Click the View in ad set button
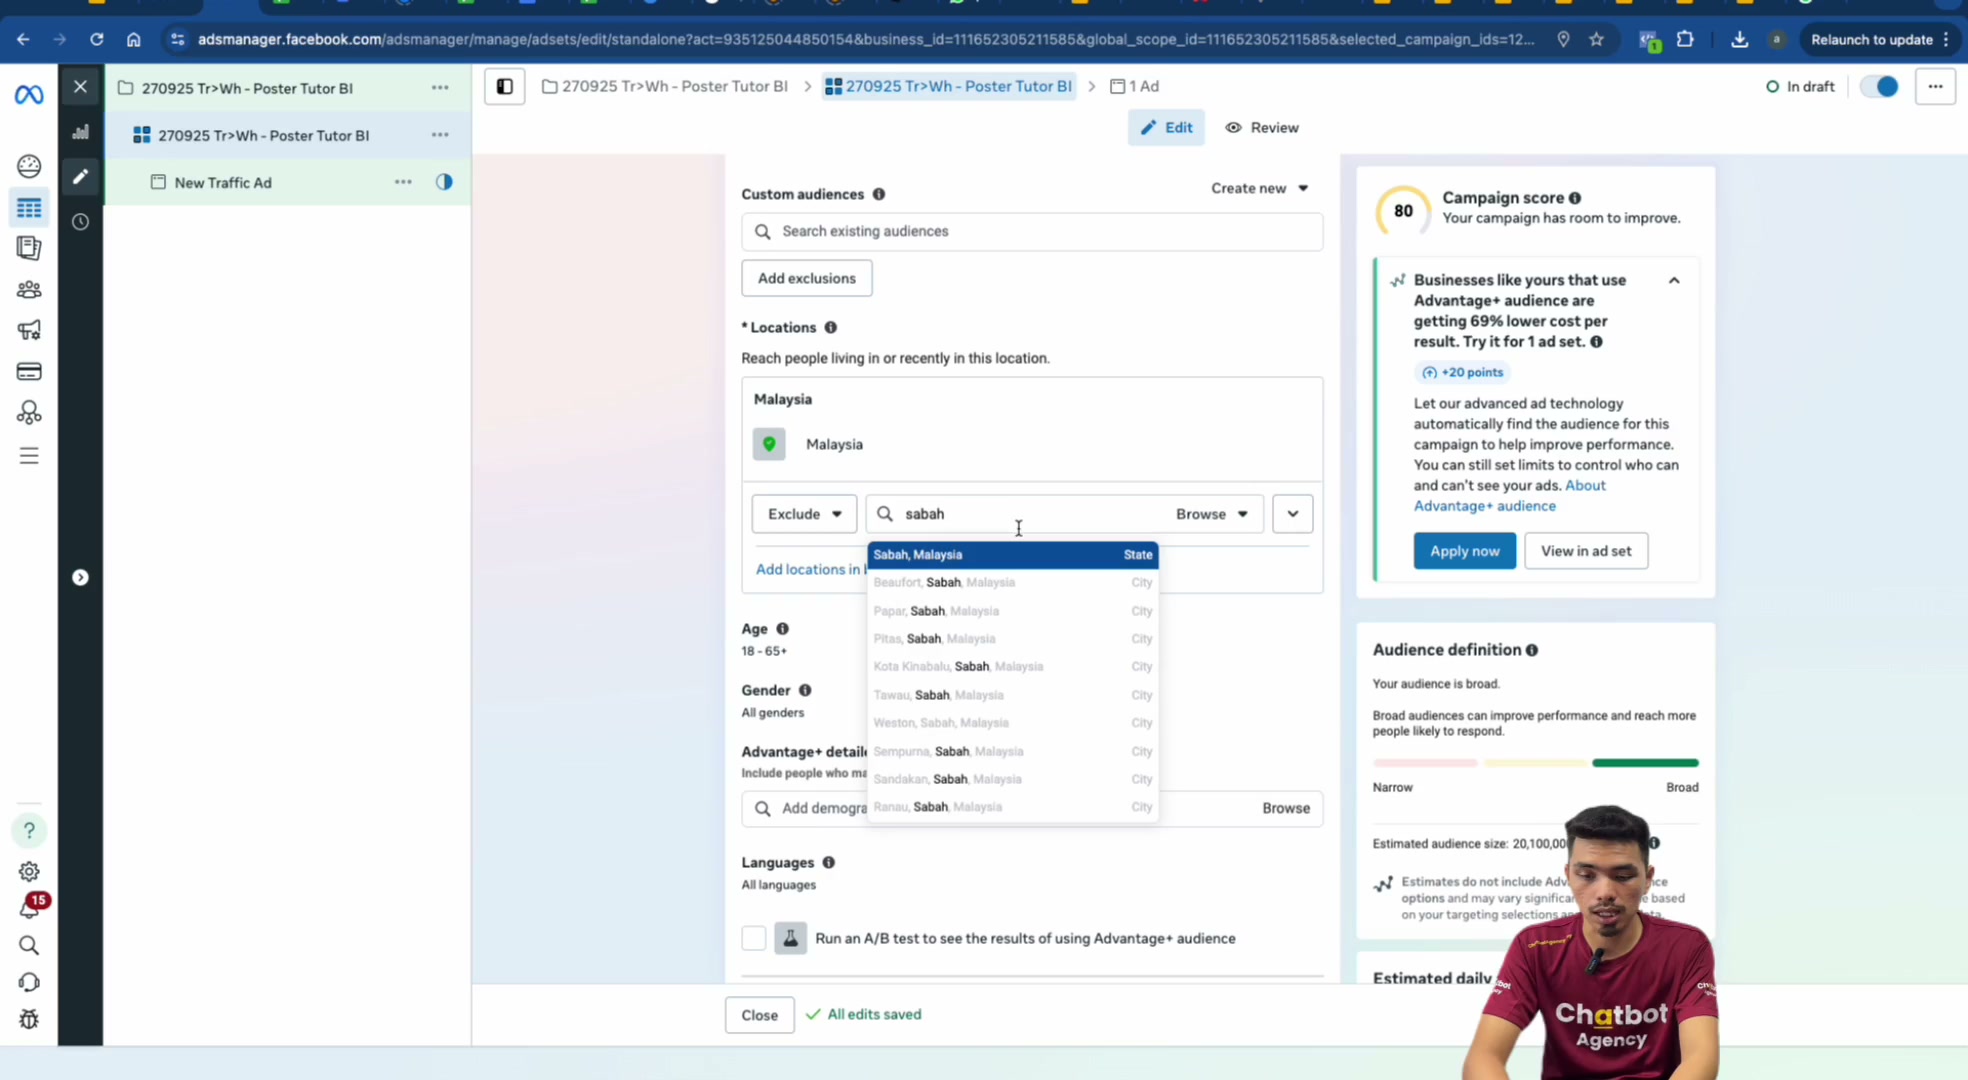Image resolution: width=1968 pixels, height=1080 pixels. pos(1585,551)
